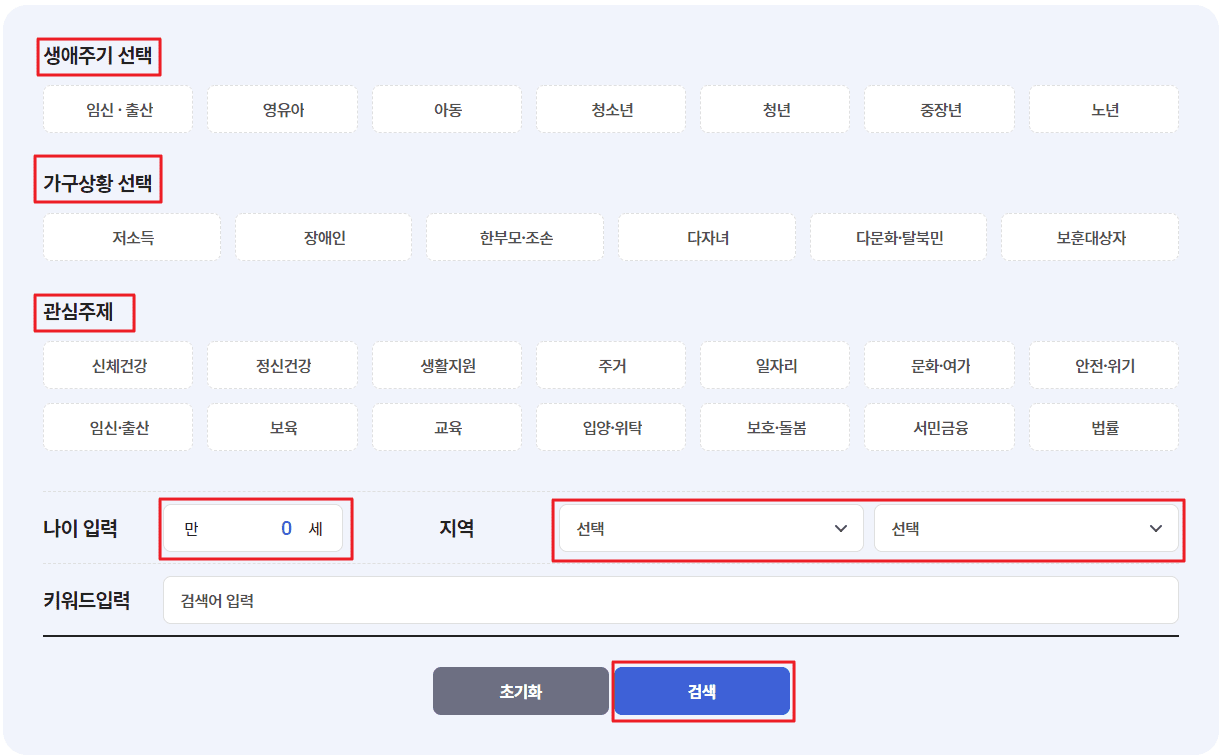Select the 청소년 life stage filter
This screenshot has height=755, width=1222.
coord(611,109)
